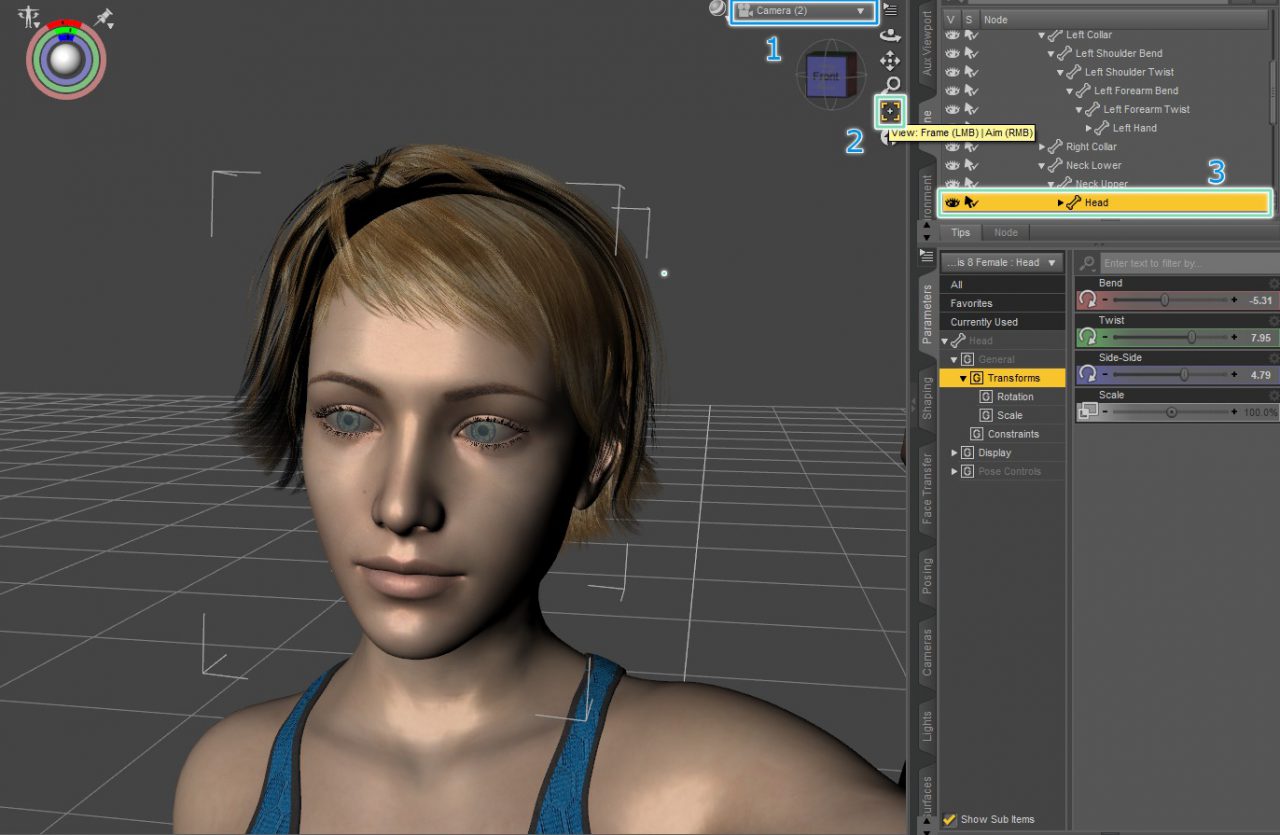Expand the Display group in Parameters
The height and width of the screenshot is (835, 1280).
952,452
